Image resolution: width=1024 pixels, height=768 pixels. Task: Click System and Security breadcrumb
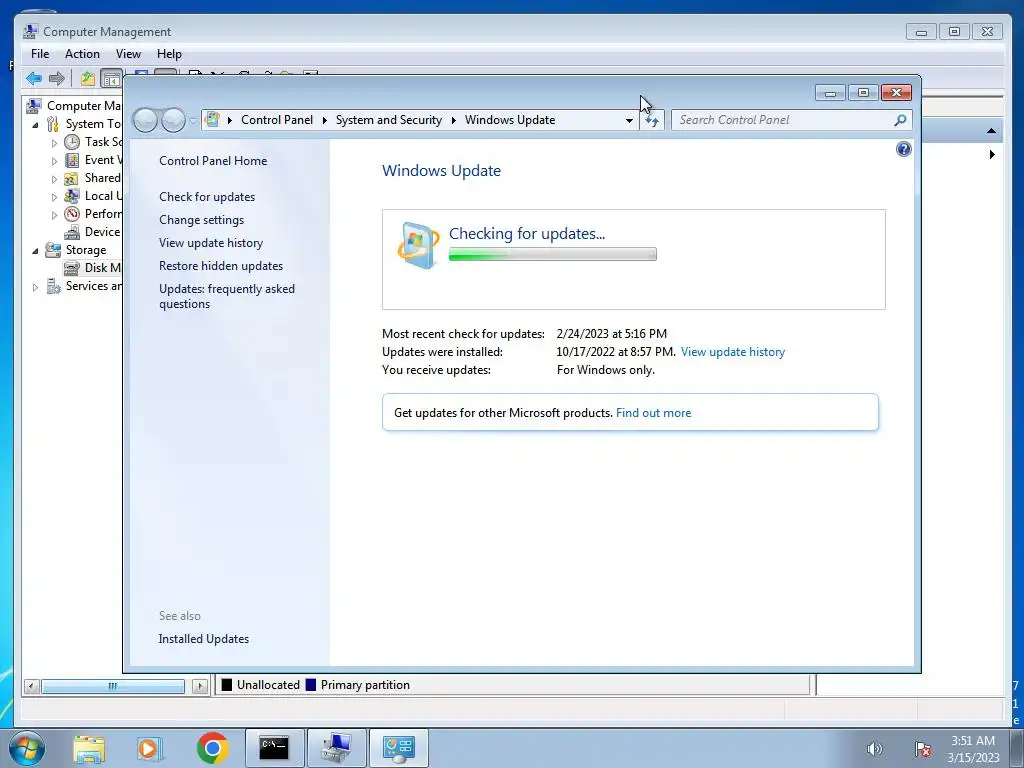[389, 120]
